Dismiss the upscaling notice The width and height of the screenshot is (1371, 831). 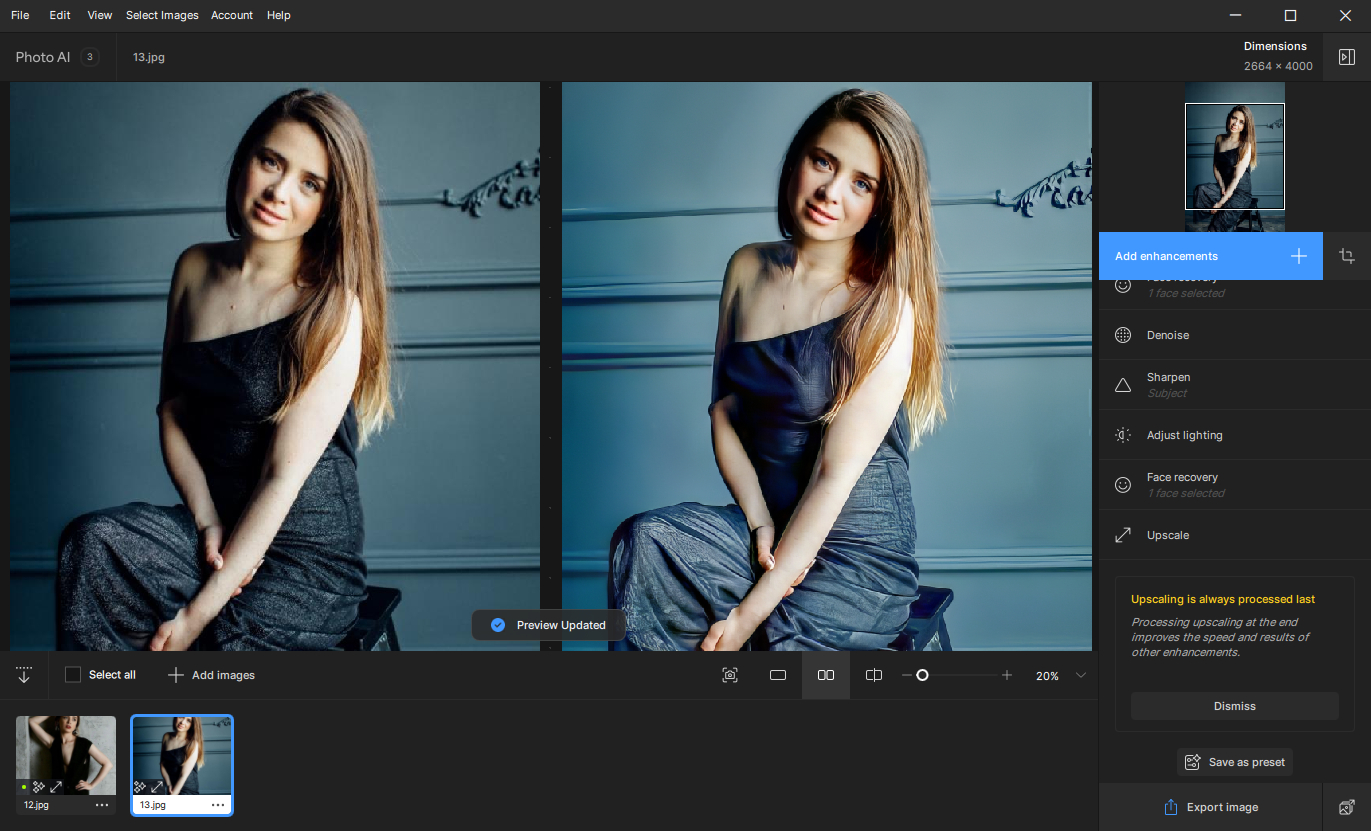(x=1235, y=706)
